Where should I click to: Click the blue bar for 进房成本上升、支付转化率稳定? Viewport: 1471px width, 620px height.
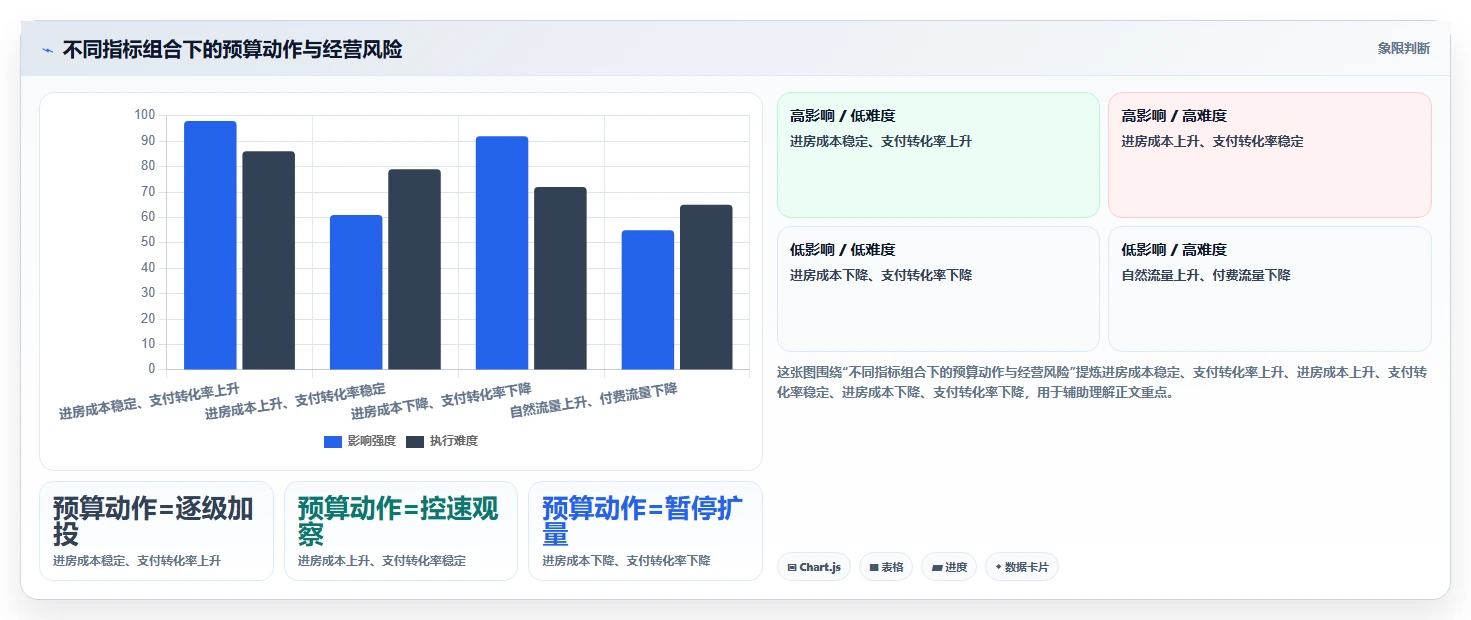click(x=356, y=292)
